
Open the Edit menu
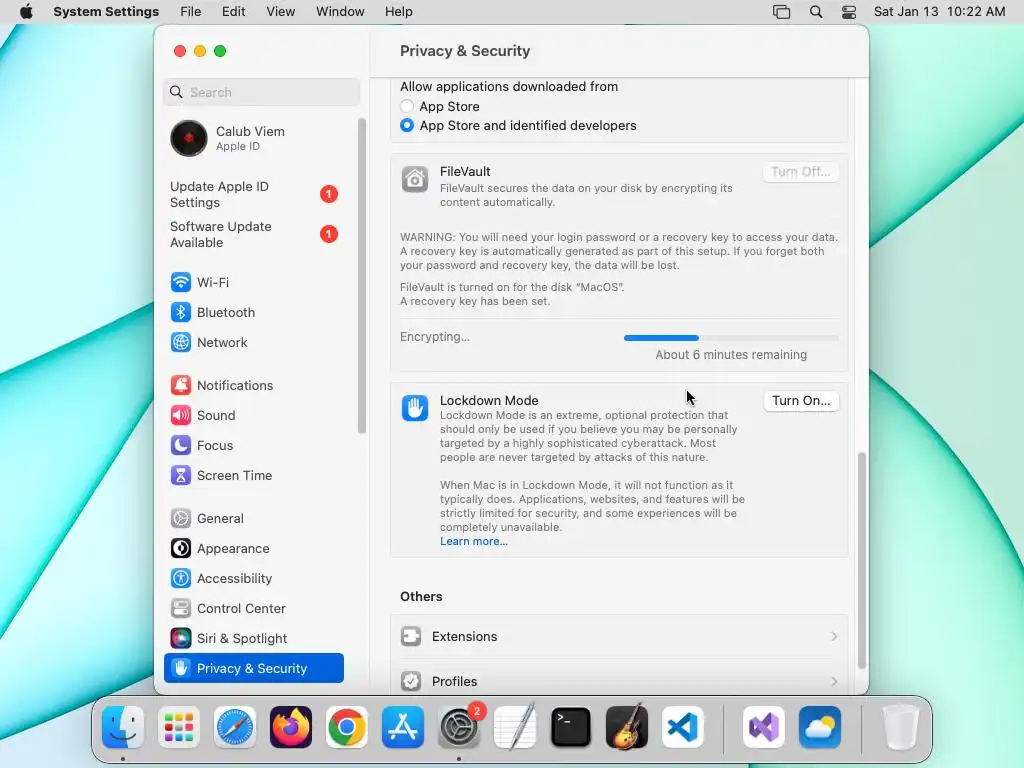pyautogui.click(x=233, y=12)
